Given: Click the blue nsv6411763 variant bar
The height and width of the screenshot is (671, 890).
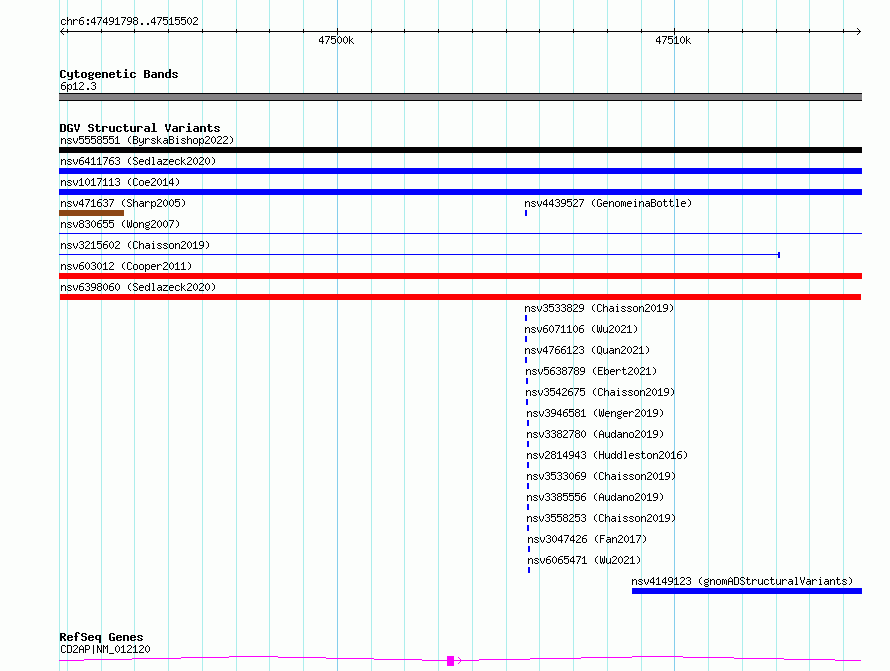Looking at the screenshot, I should 460,171.
